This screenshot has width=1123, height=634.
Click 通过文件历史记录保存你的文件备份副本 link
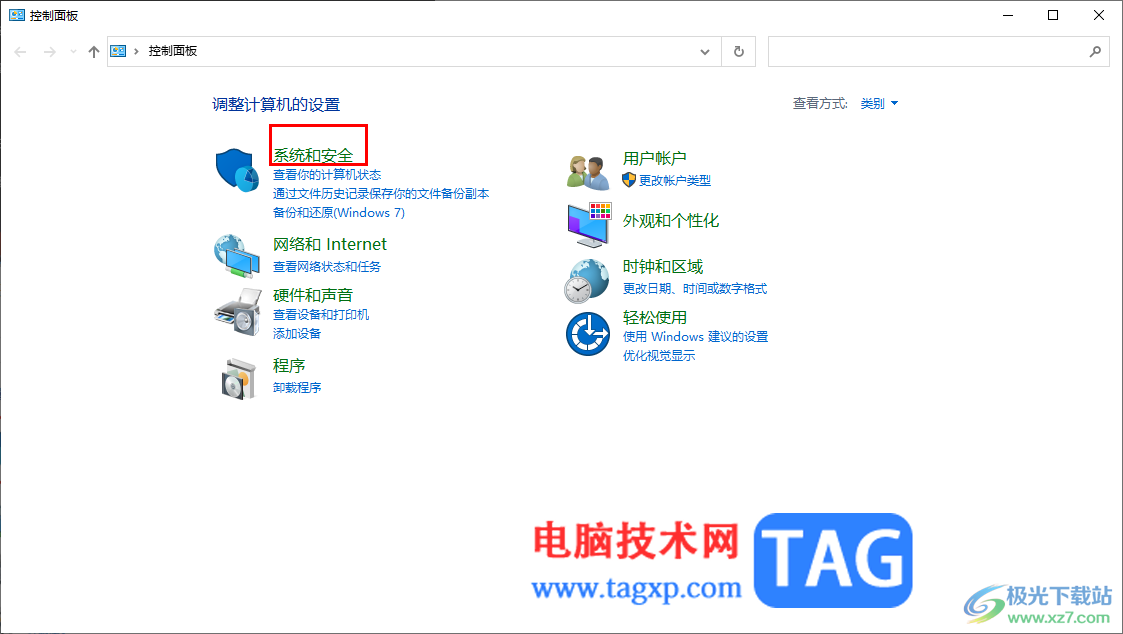coord(381,193)
